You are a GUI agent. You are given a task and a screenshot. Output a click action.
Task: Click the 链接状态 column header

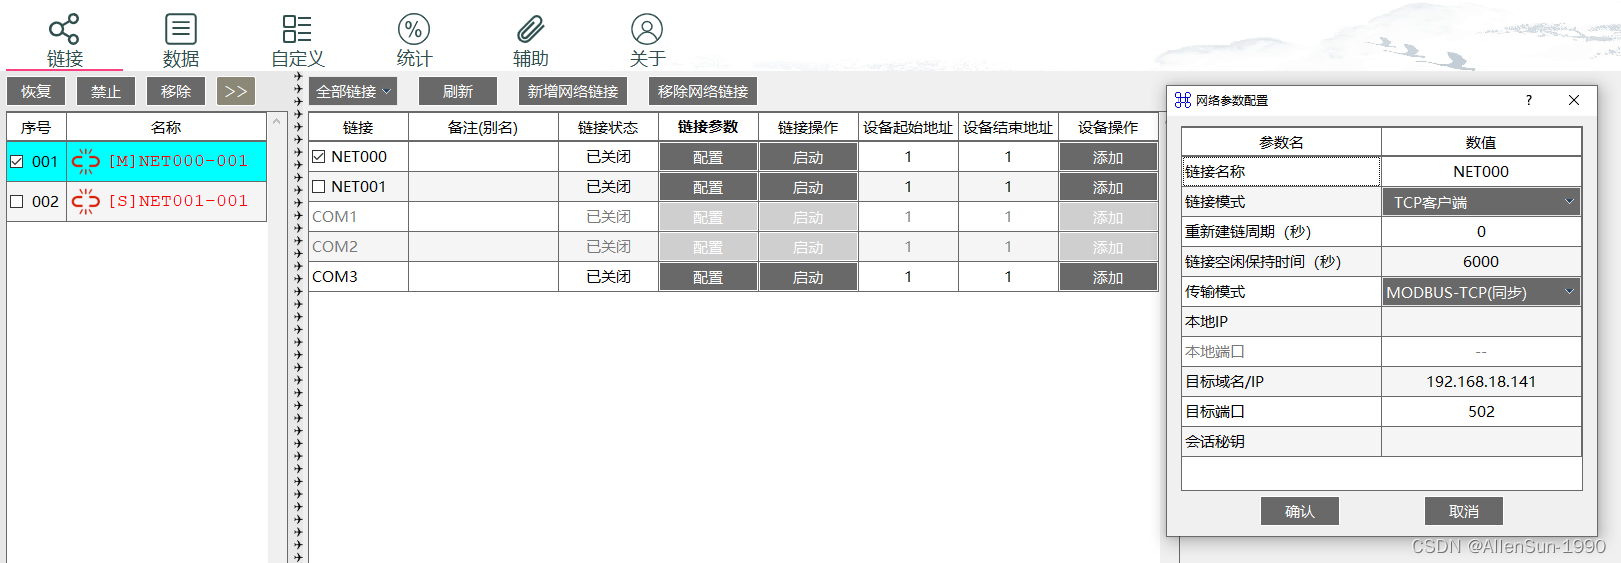(x=608, y=127)
